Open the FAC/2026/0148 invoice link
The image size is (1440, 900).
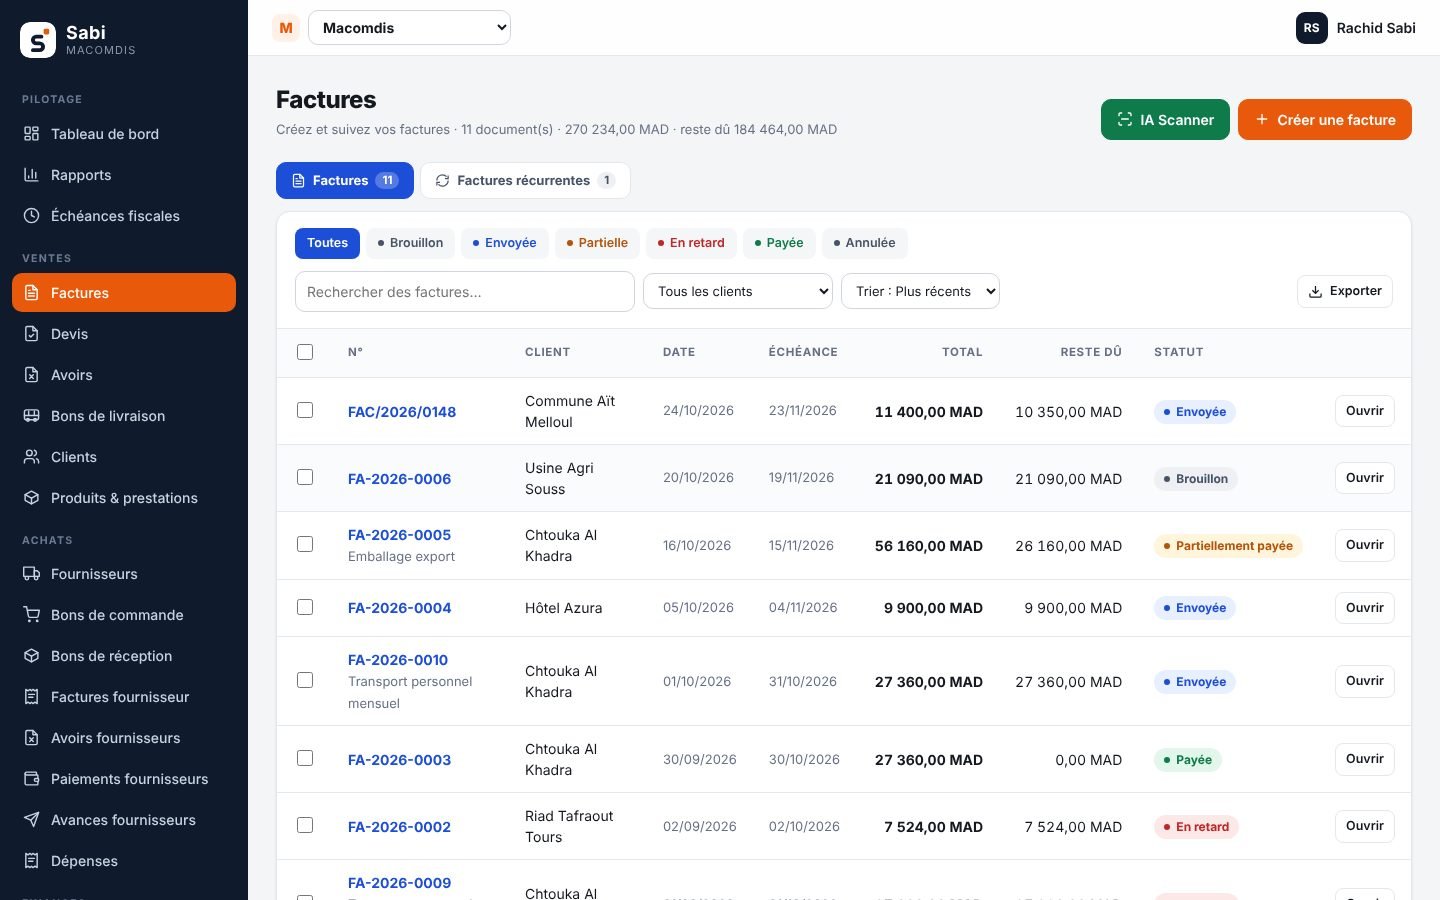point(402,412)
